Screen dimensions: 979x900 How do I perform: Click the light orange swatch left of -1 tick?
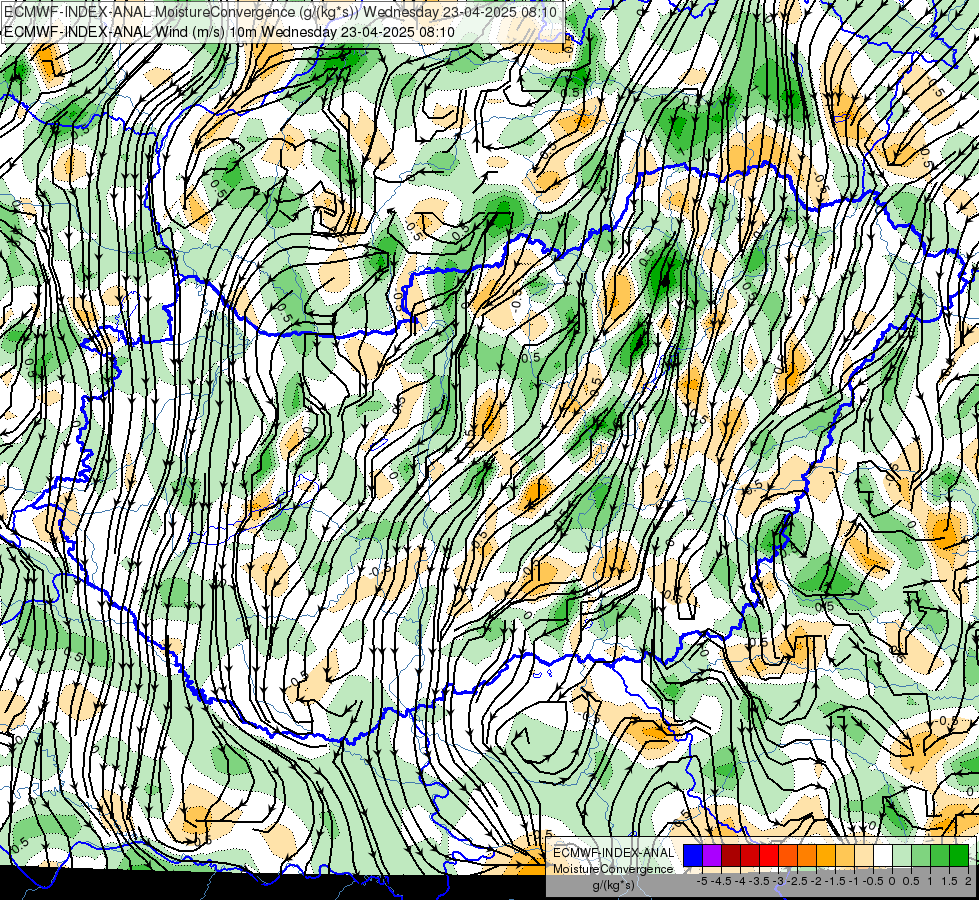(845, 855)
